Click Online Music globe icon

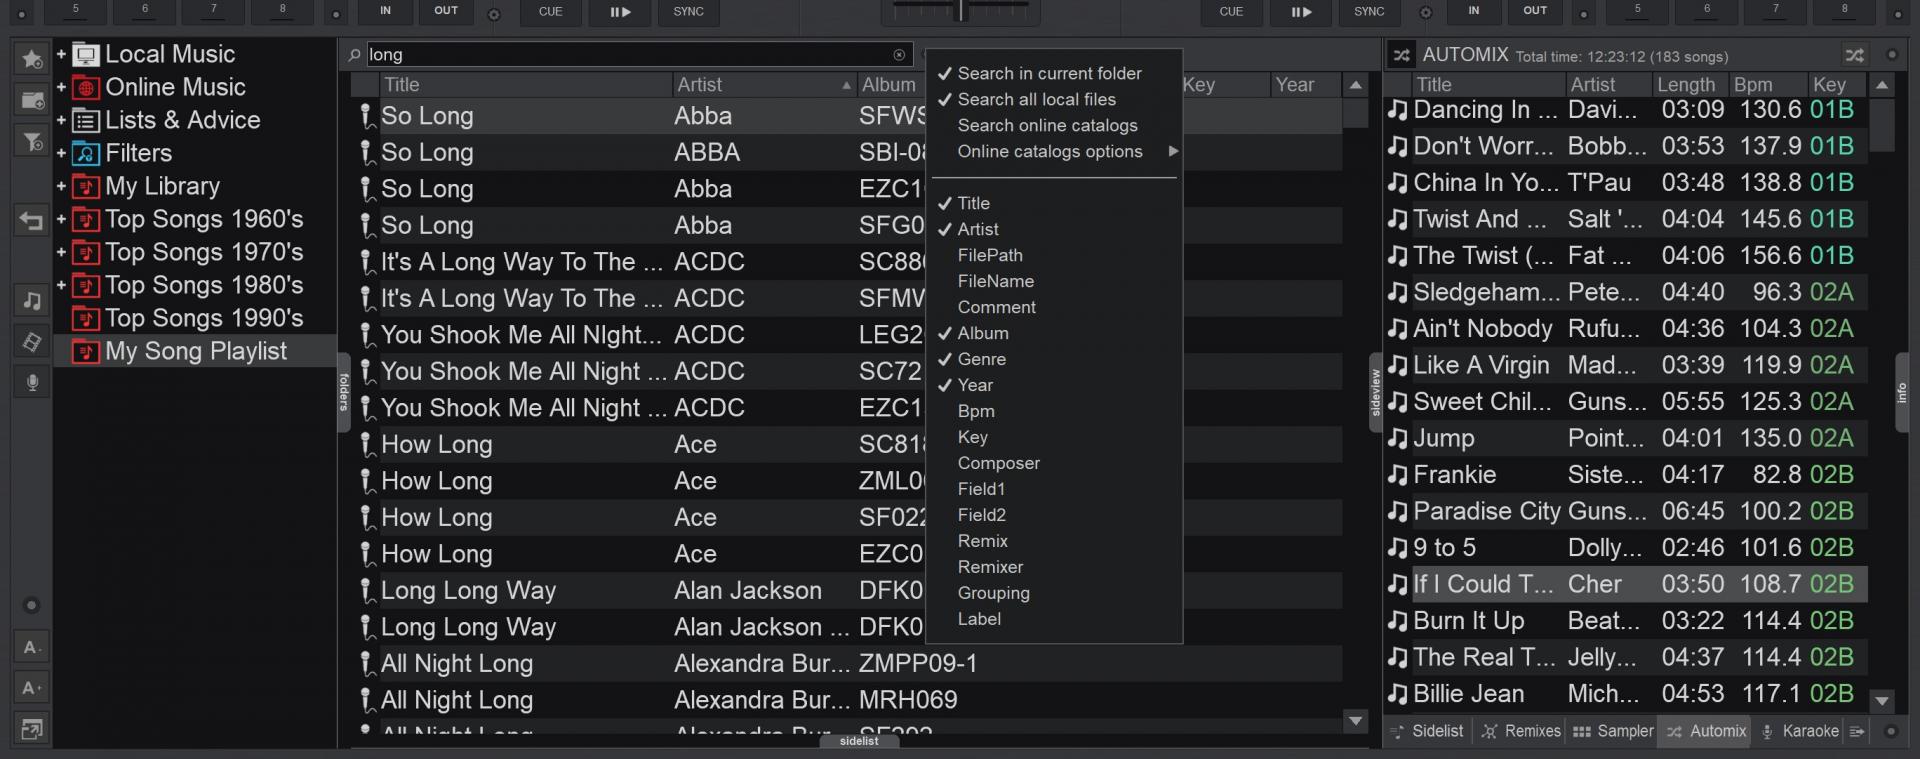click(86, 88)
